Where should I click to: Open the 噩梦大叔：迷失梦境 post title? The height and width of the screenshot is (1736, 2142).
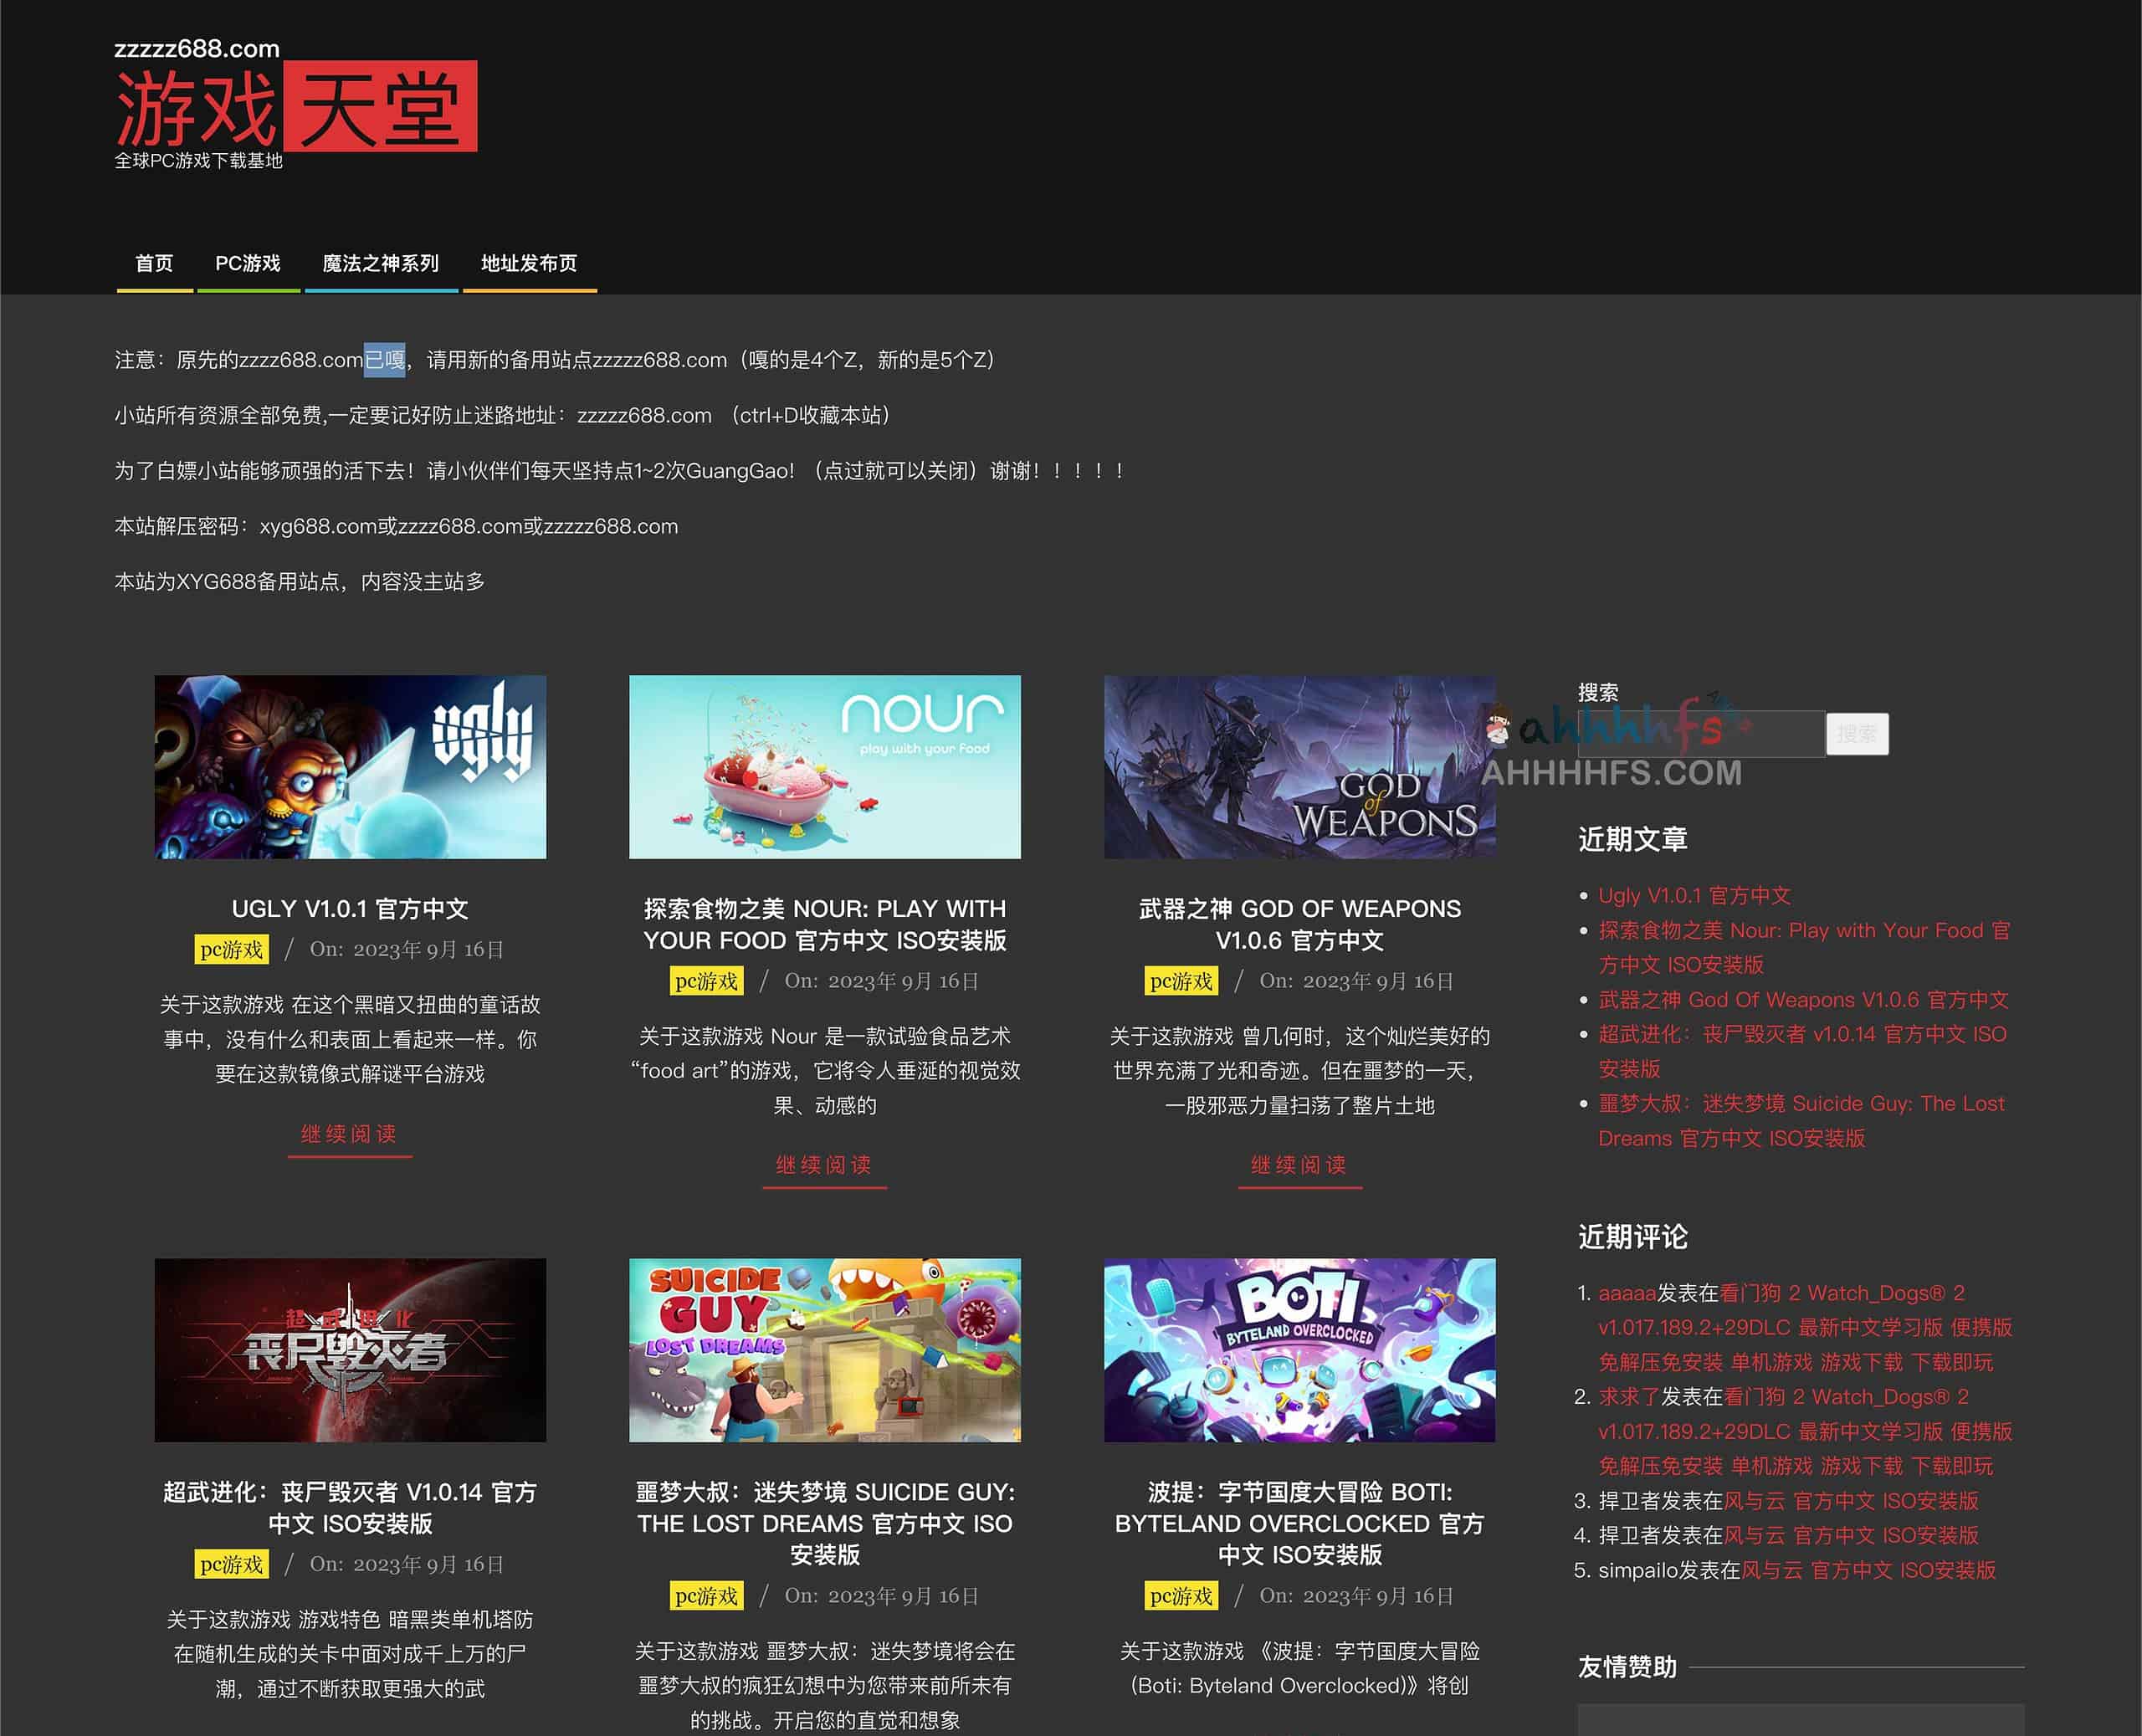(824, 1523)
